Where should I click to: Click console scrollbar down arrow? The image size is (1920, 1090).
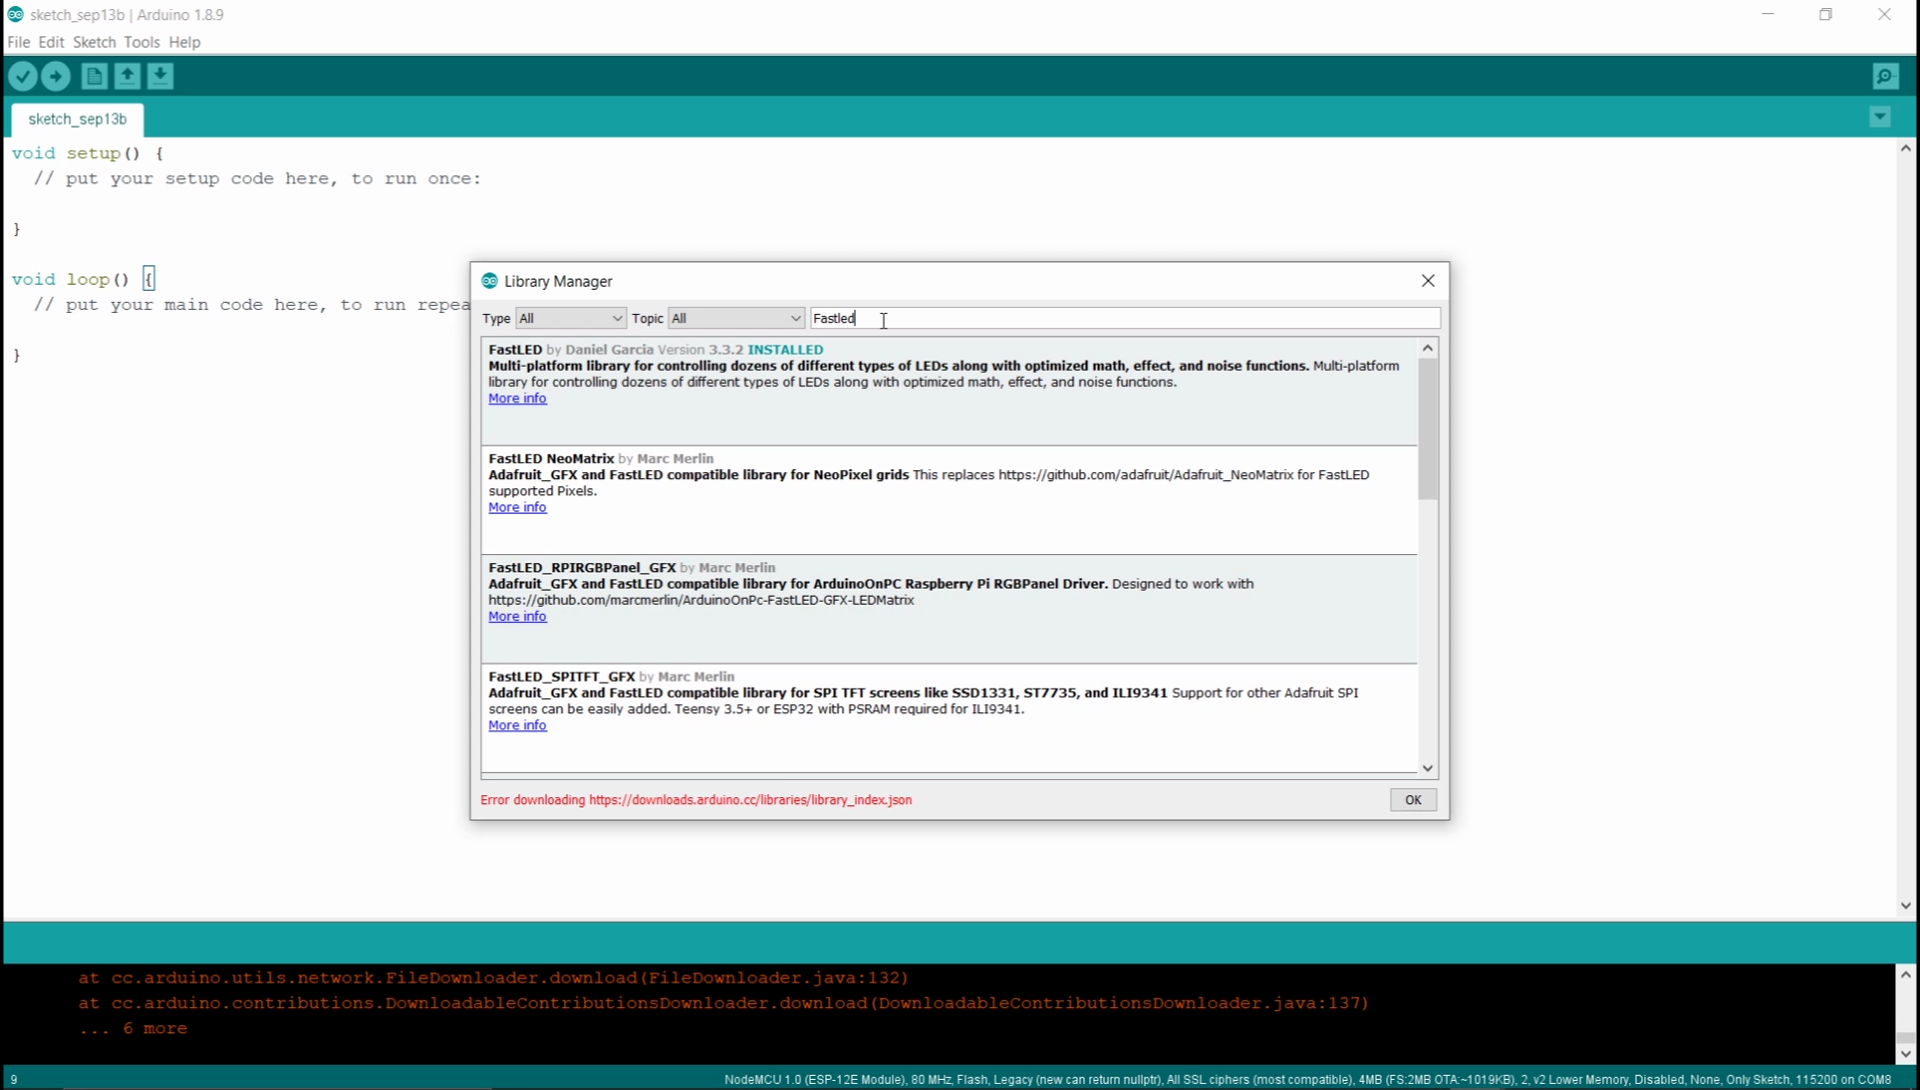pos(1906,1054)
